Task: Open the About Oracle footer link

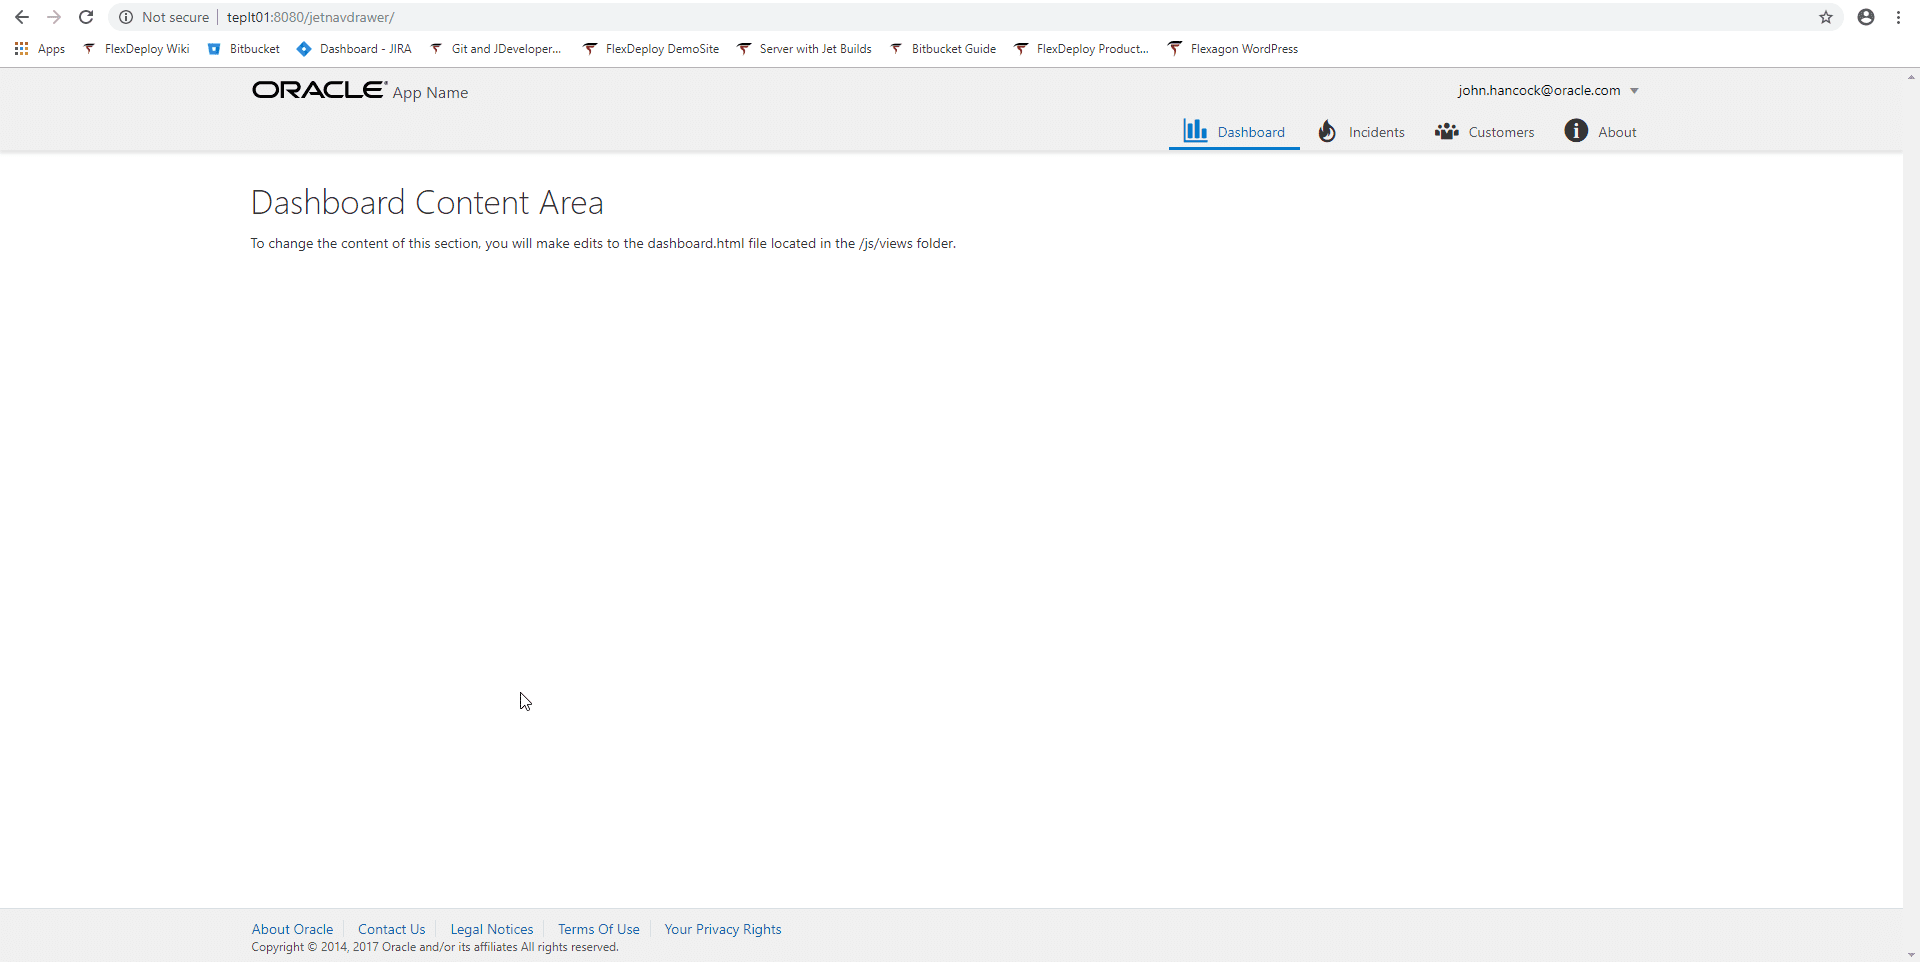Action: [292, 929]
